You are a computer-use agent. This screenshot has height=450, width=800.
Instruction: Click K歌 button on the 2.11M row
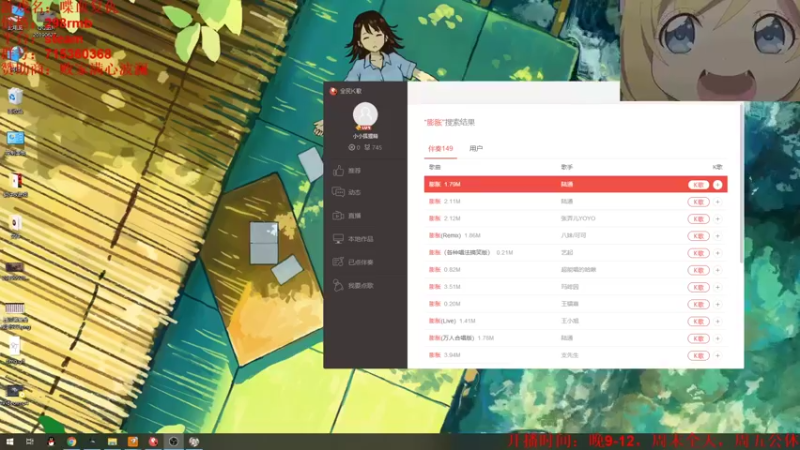(x=698, y=202)
